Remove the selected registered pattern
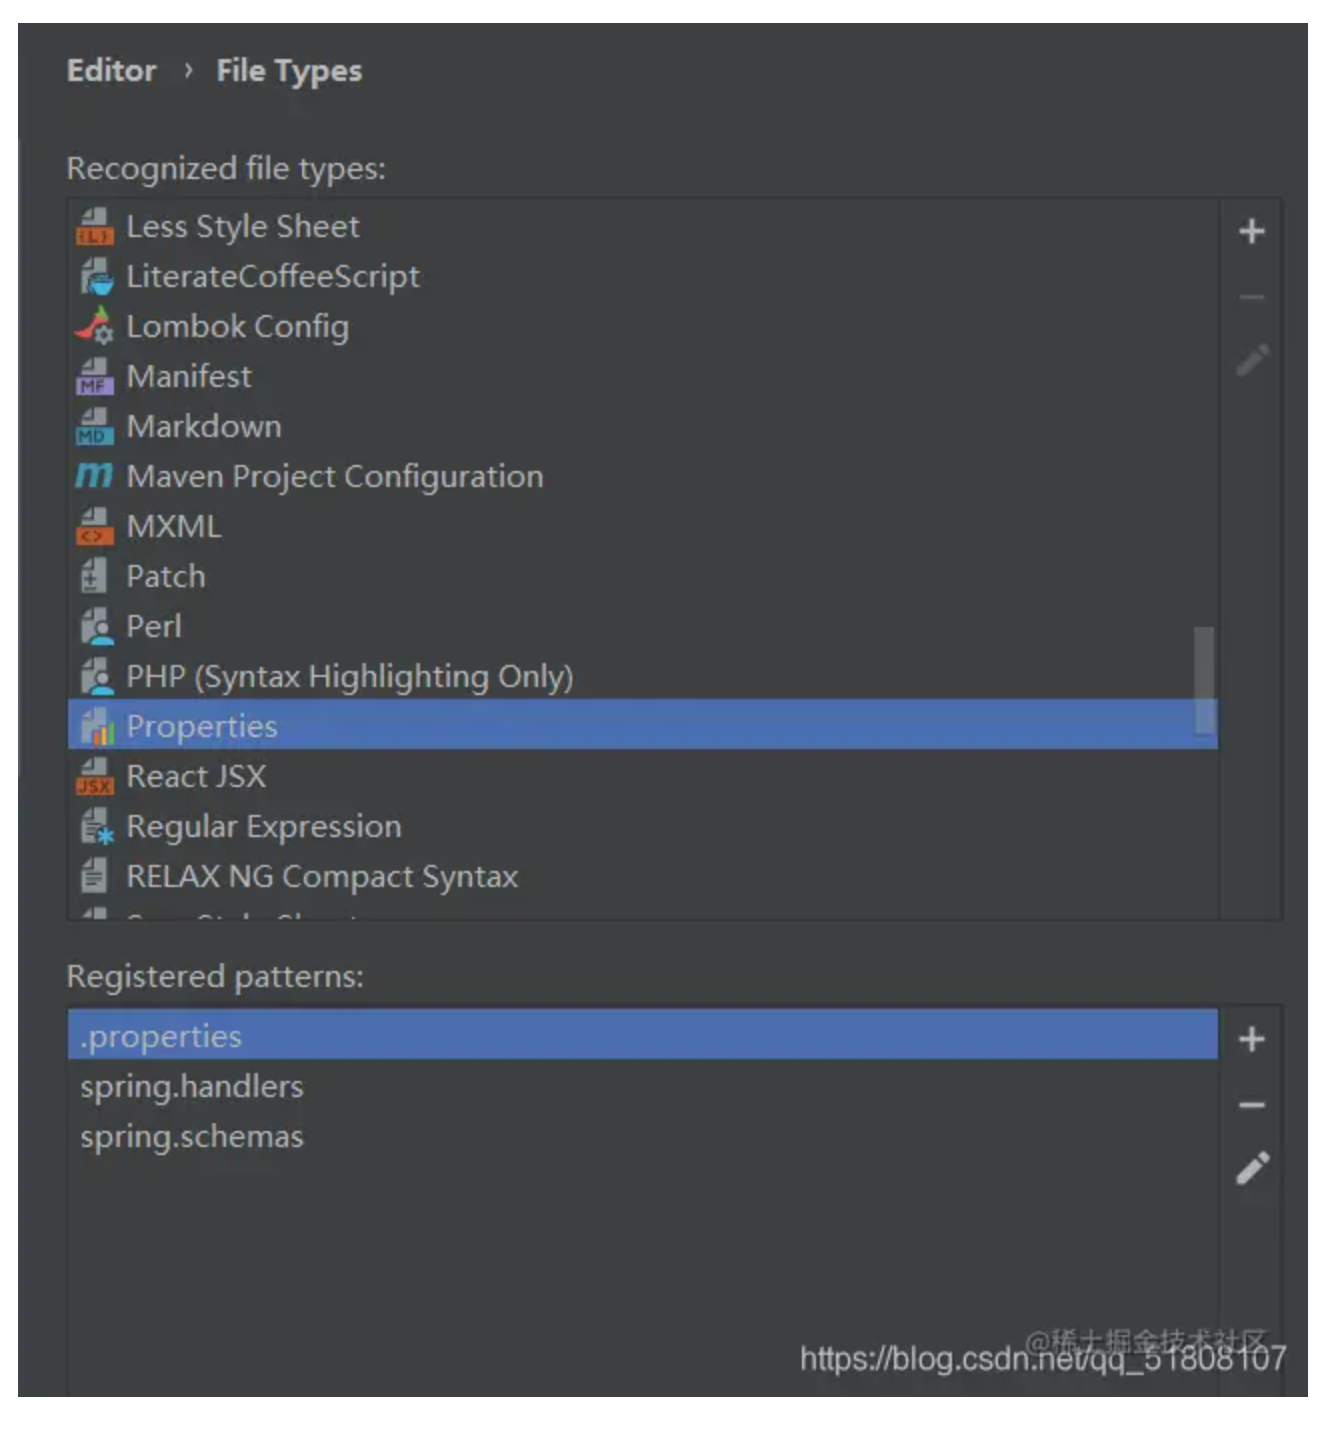1323x1431 pixels. point(1251,1105)
